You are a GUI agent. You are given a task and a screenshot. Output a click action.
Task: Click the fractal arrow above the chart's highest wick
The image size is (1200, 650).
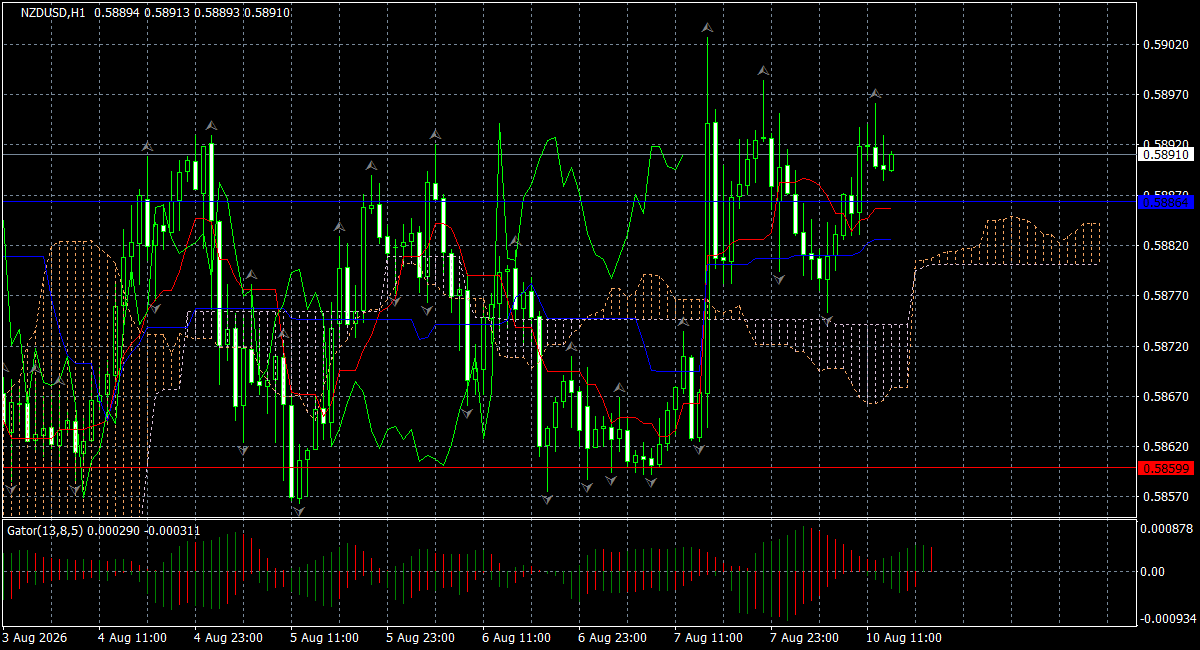pyautogui.click(x=707, y=27)
